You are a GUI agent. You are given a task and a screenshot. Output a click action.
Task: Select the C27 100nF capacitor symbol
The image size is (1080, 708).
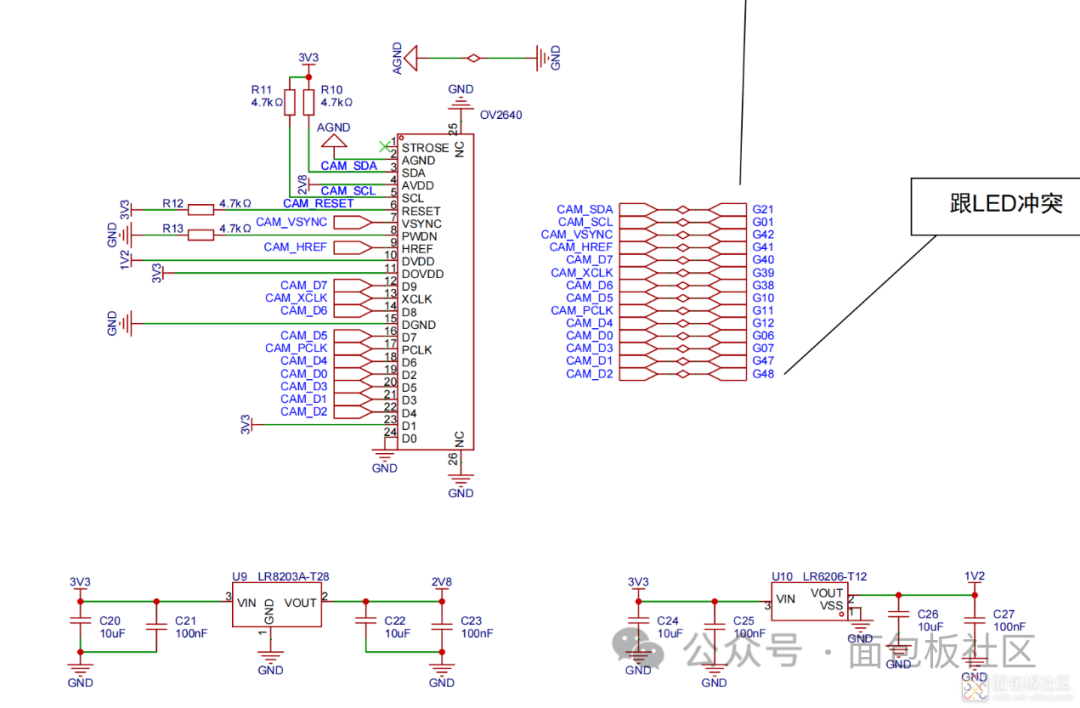(975, 620)
